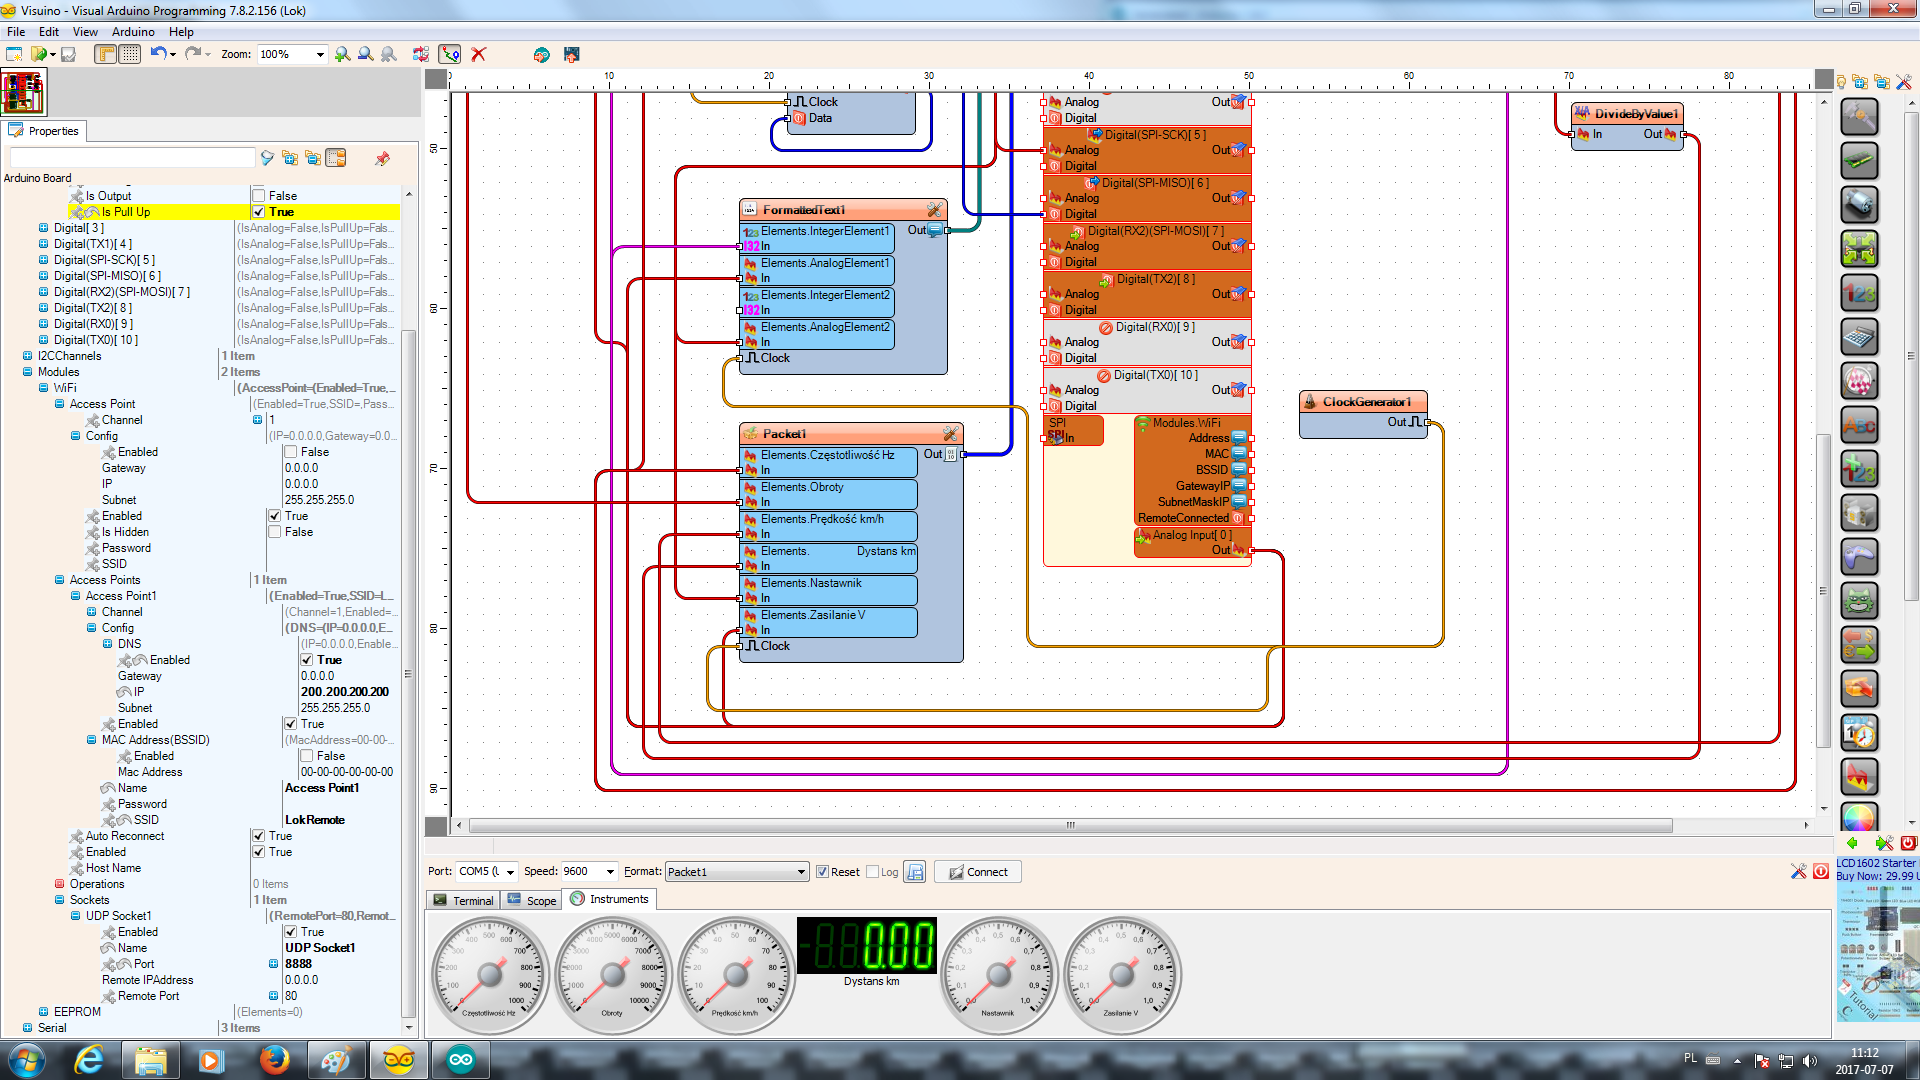Toggle the DNS Enabled checkbox

click(x=307, y=660)
